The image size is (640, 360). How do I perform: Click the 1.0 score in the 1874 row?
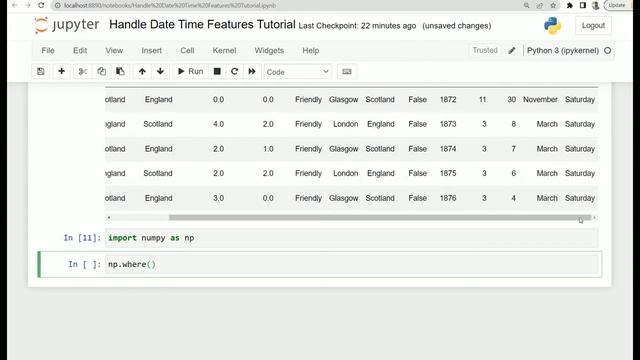[268, 149]
